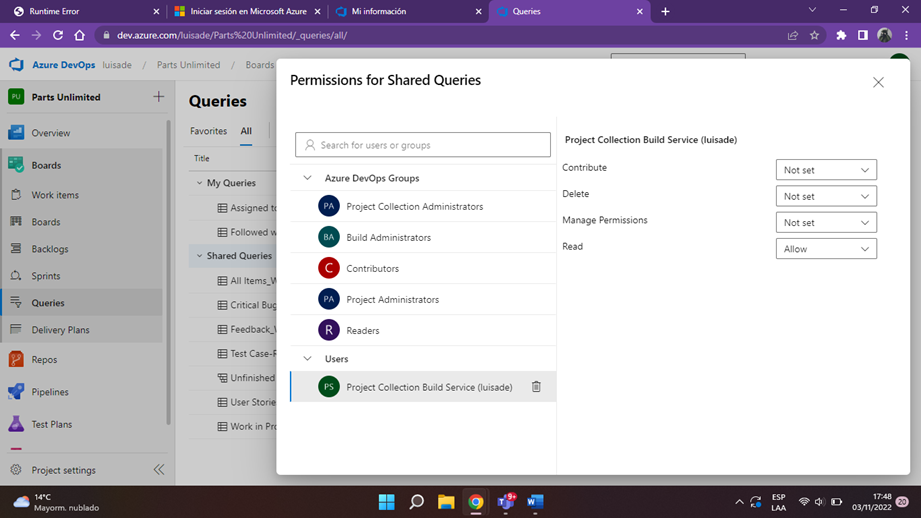Open Pipelines in sidebar

click(x=50, y=392)
